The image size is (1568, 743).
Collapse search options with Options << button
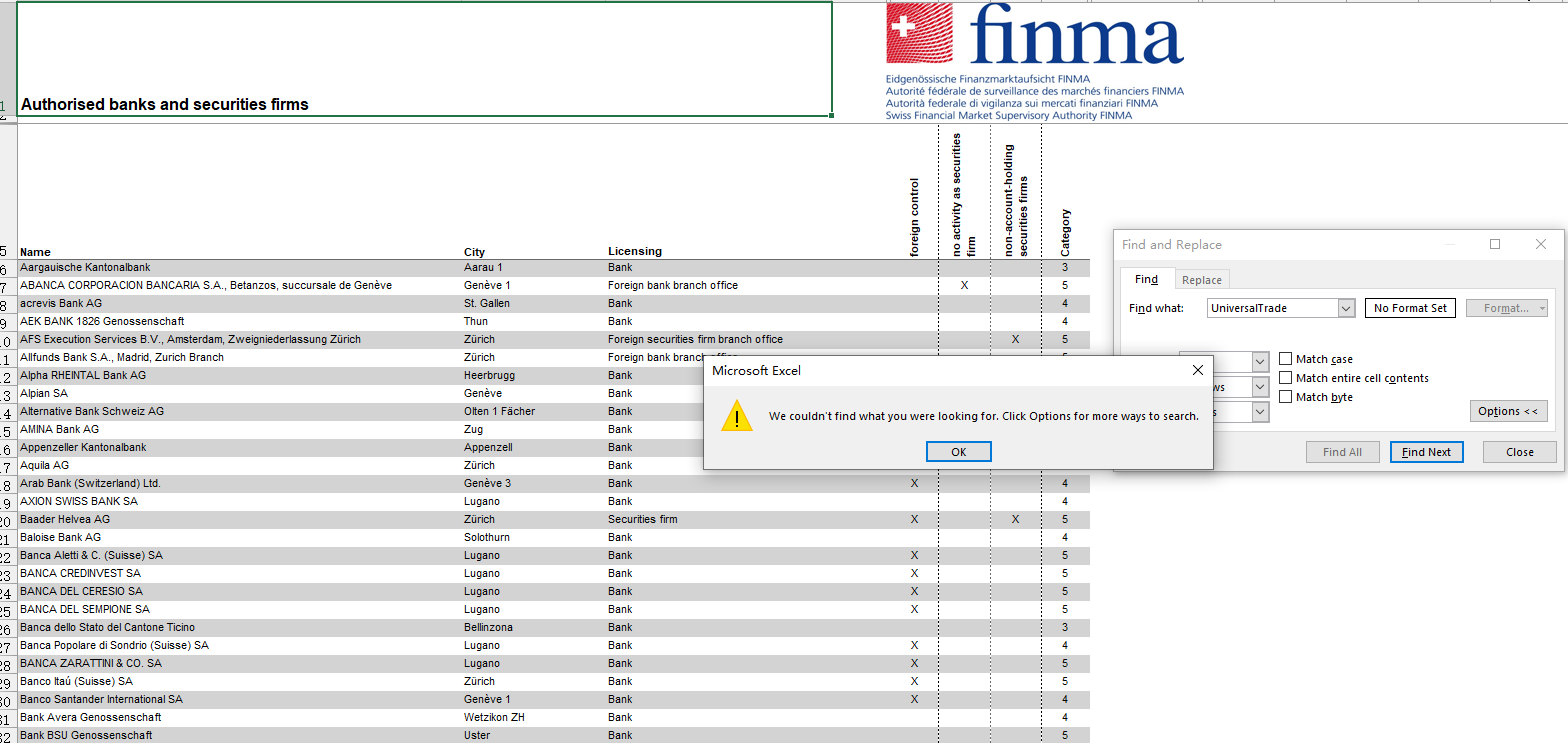pyautogui.click(x=1508, y=411)
